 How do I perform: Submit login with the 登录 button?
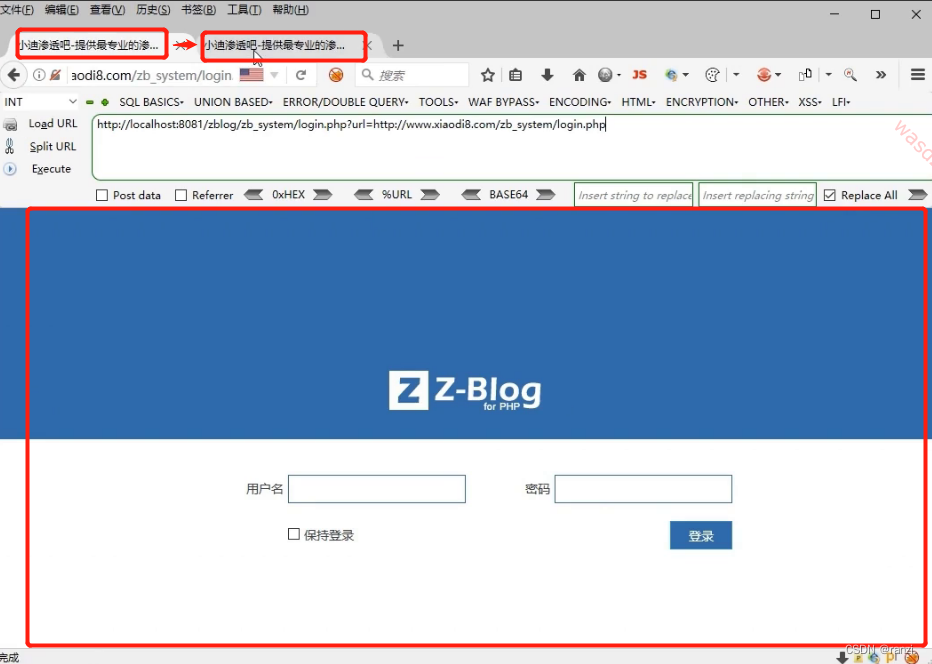click(701, 536)
